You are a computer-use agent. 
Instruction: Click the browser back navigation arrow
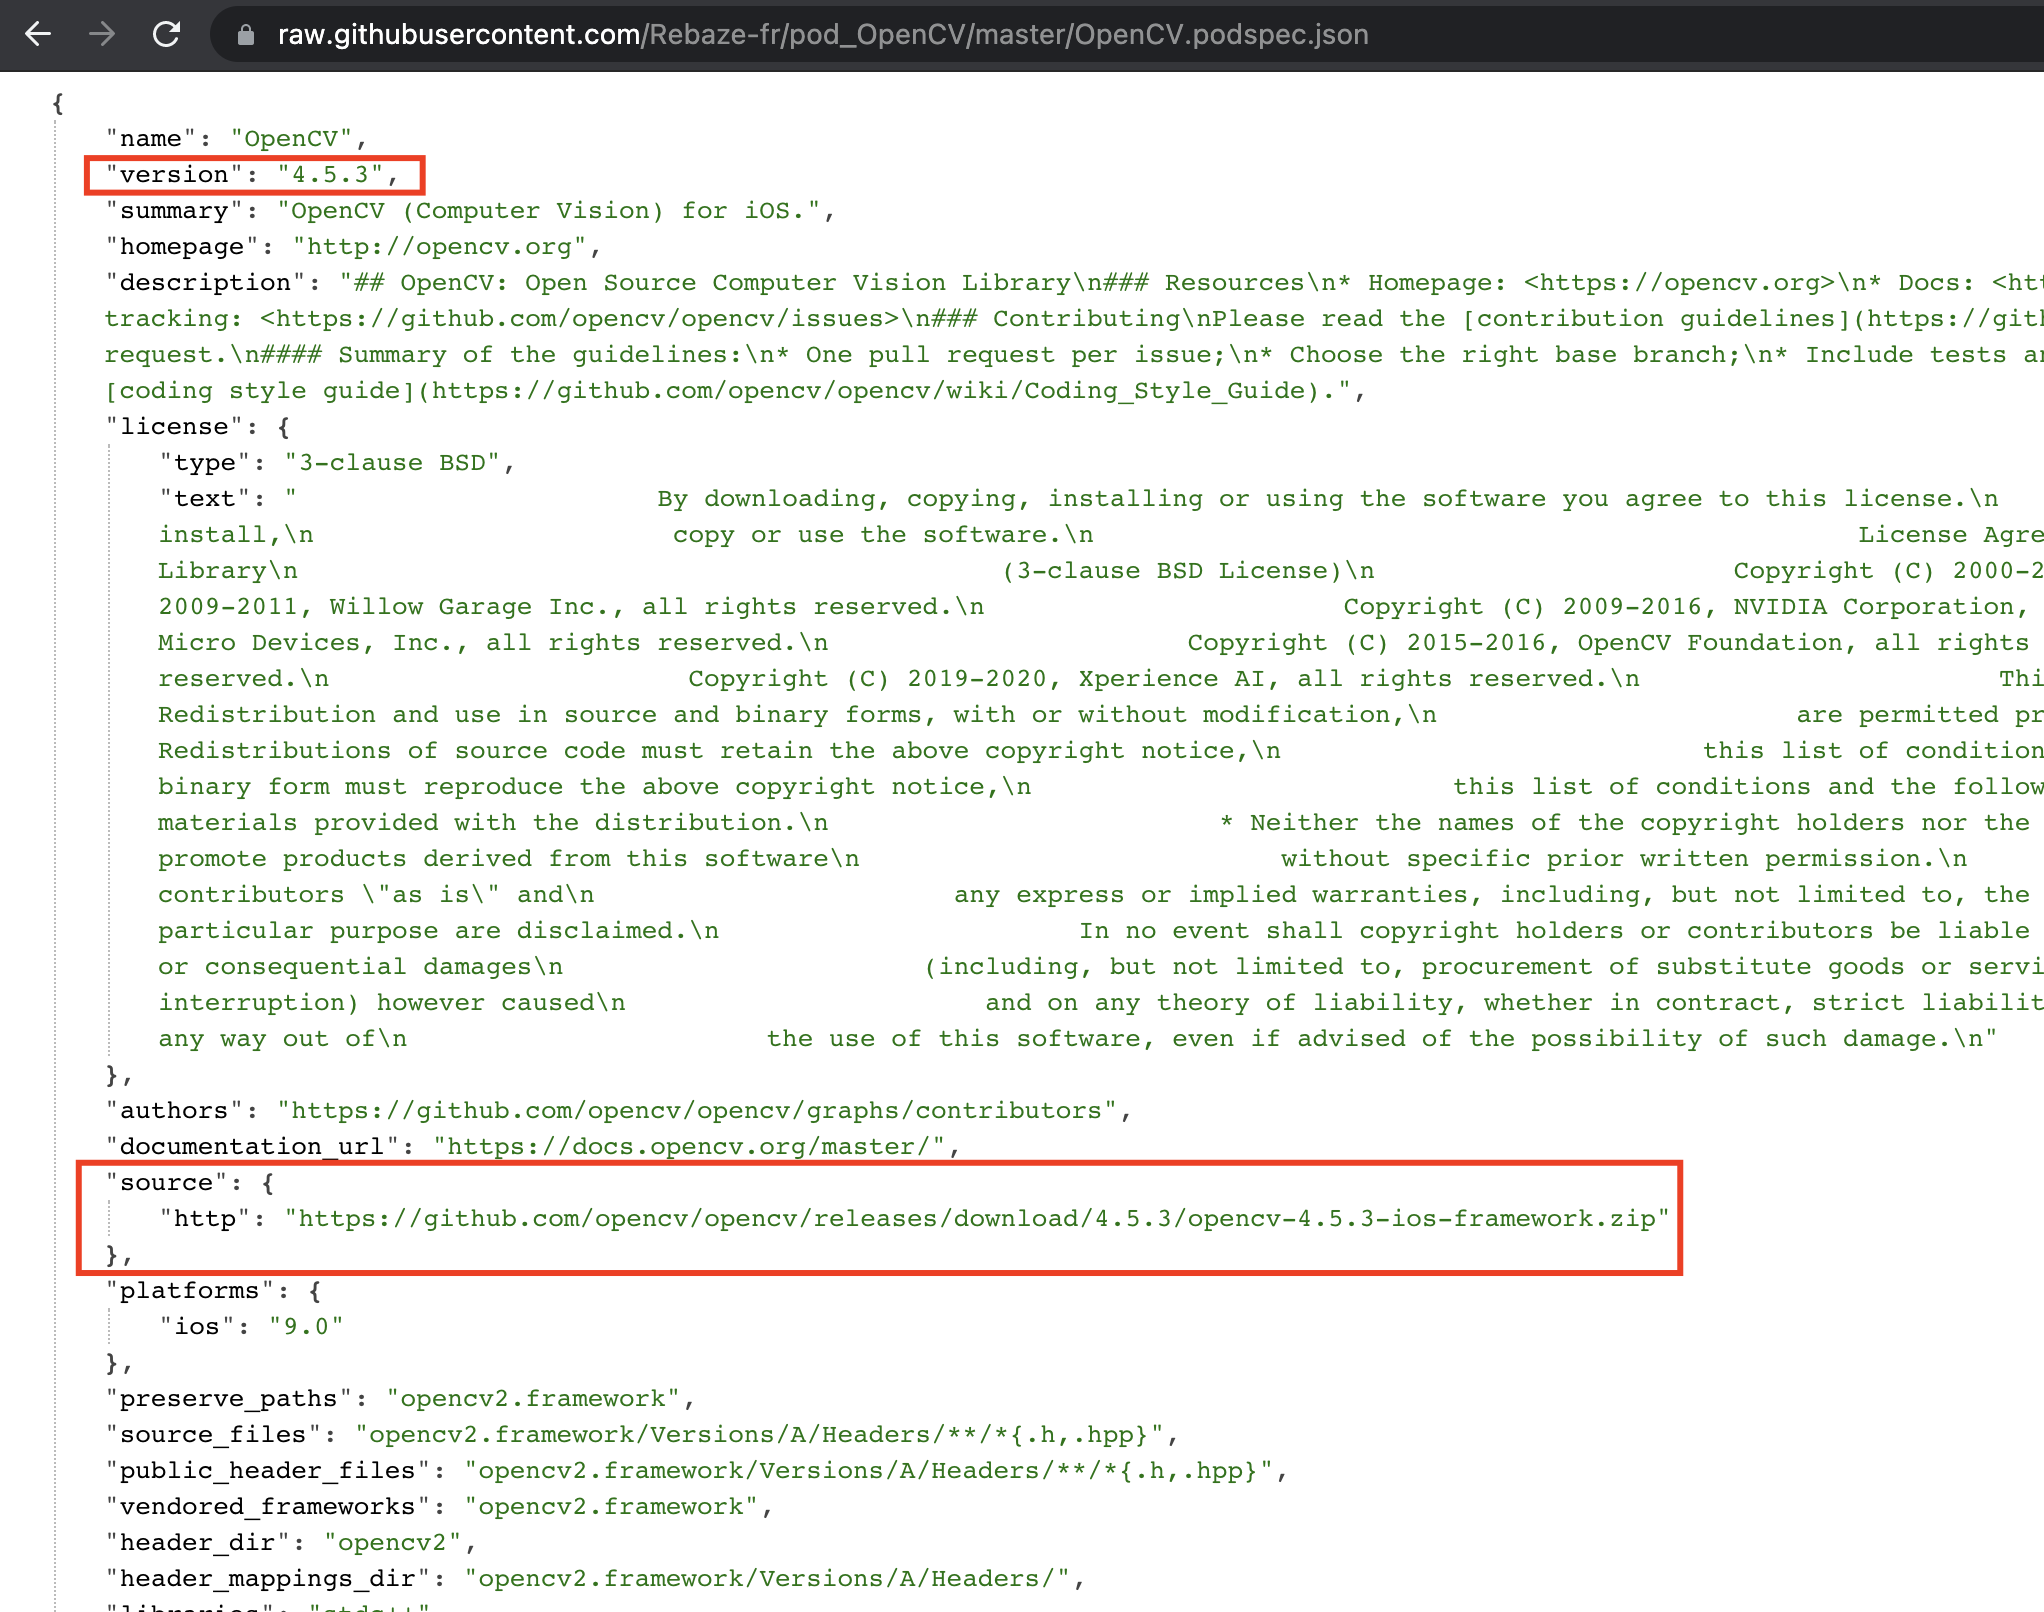coord(39,35)
